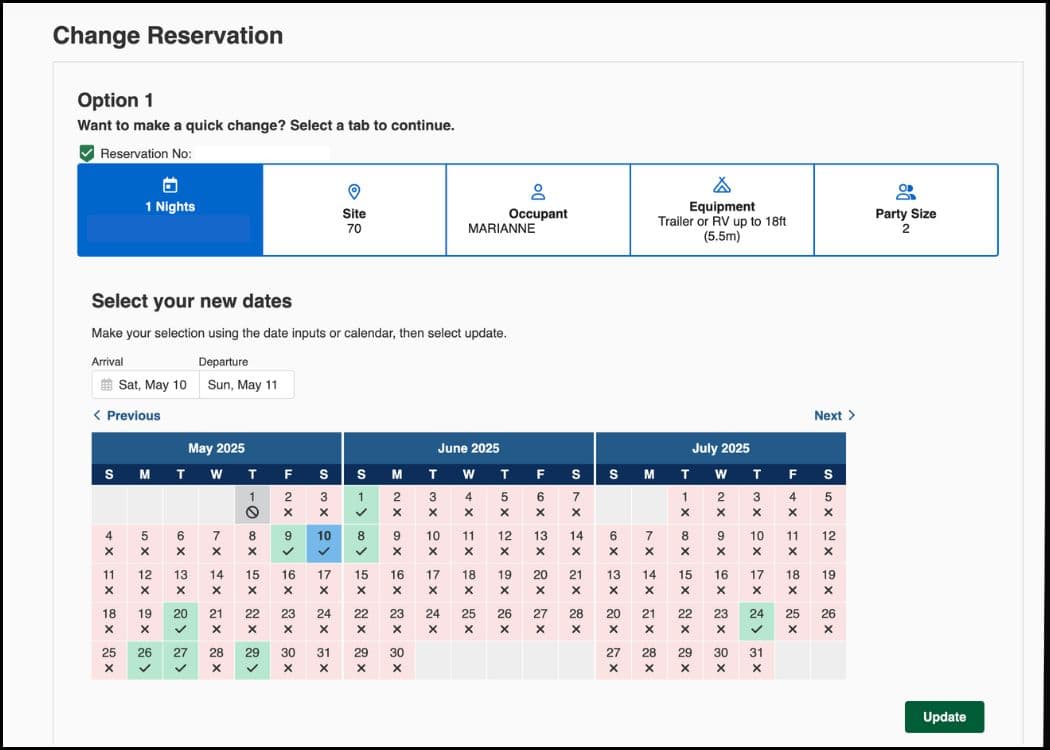Open the Occupant MARIANNE tab

[x=538, y=210]
